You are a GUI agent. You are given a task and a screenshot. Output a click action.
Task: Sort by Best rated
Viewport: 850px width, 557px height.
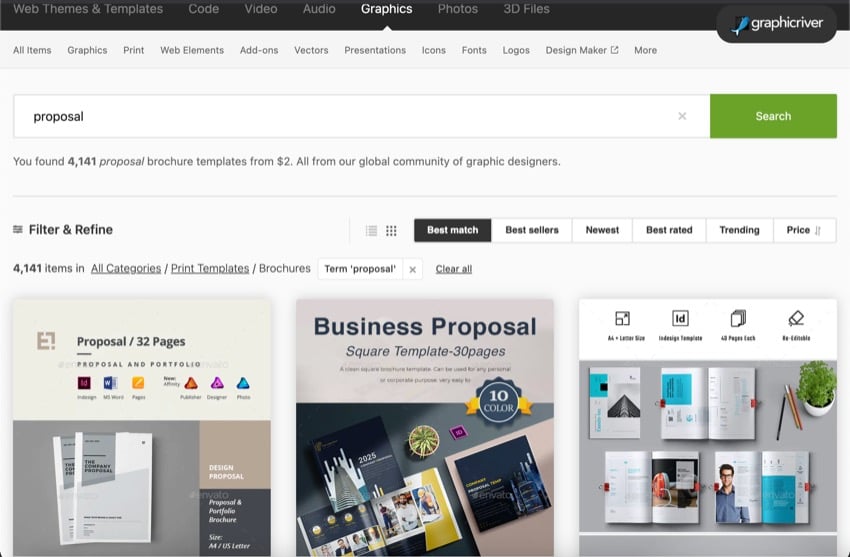click(669, 230)
